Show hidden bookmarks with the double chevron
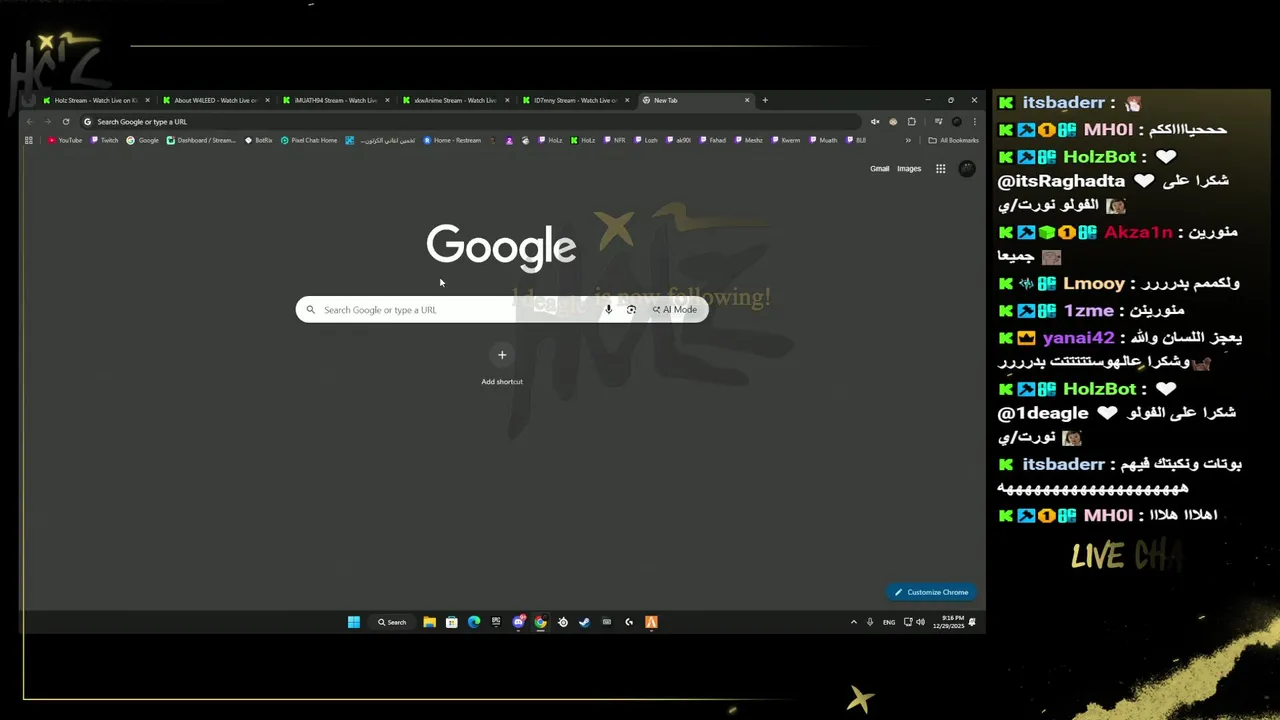This screenshot has width=1280, height=720. click(909, 140)
